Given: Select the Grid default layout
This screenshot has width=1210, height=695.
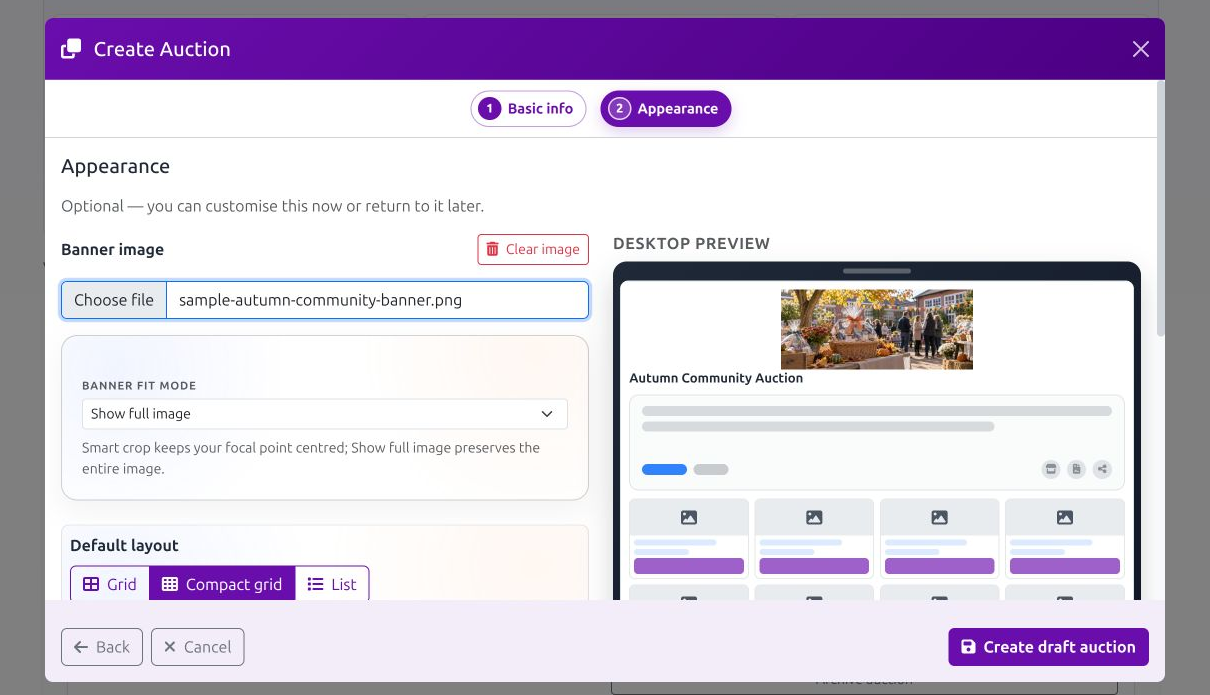Looking at the screenshot, I should pos(110,584).
